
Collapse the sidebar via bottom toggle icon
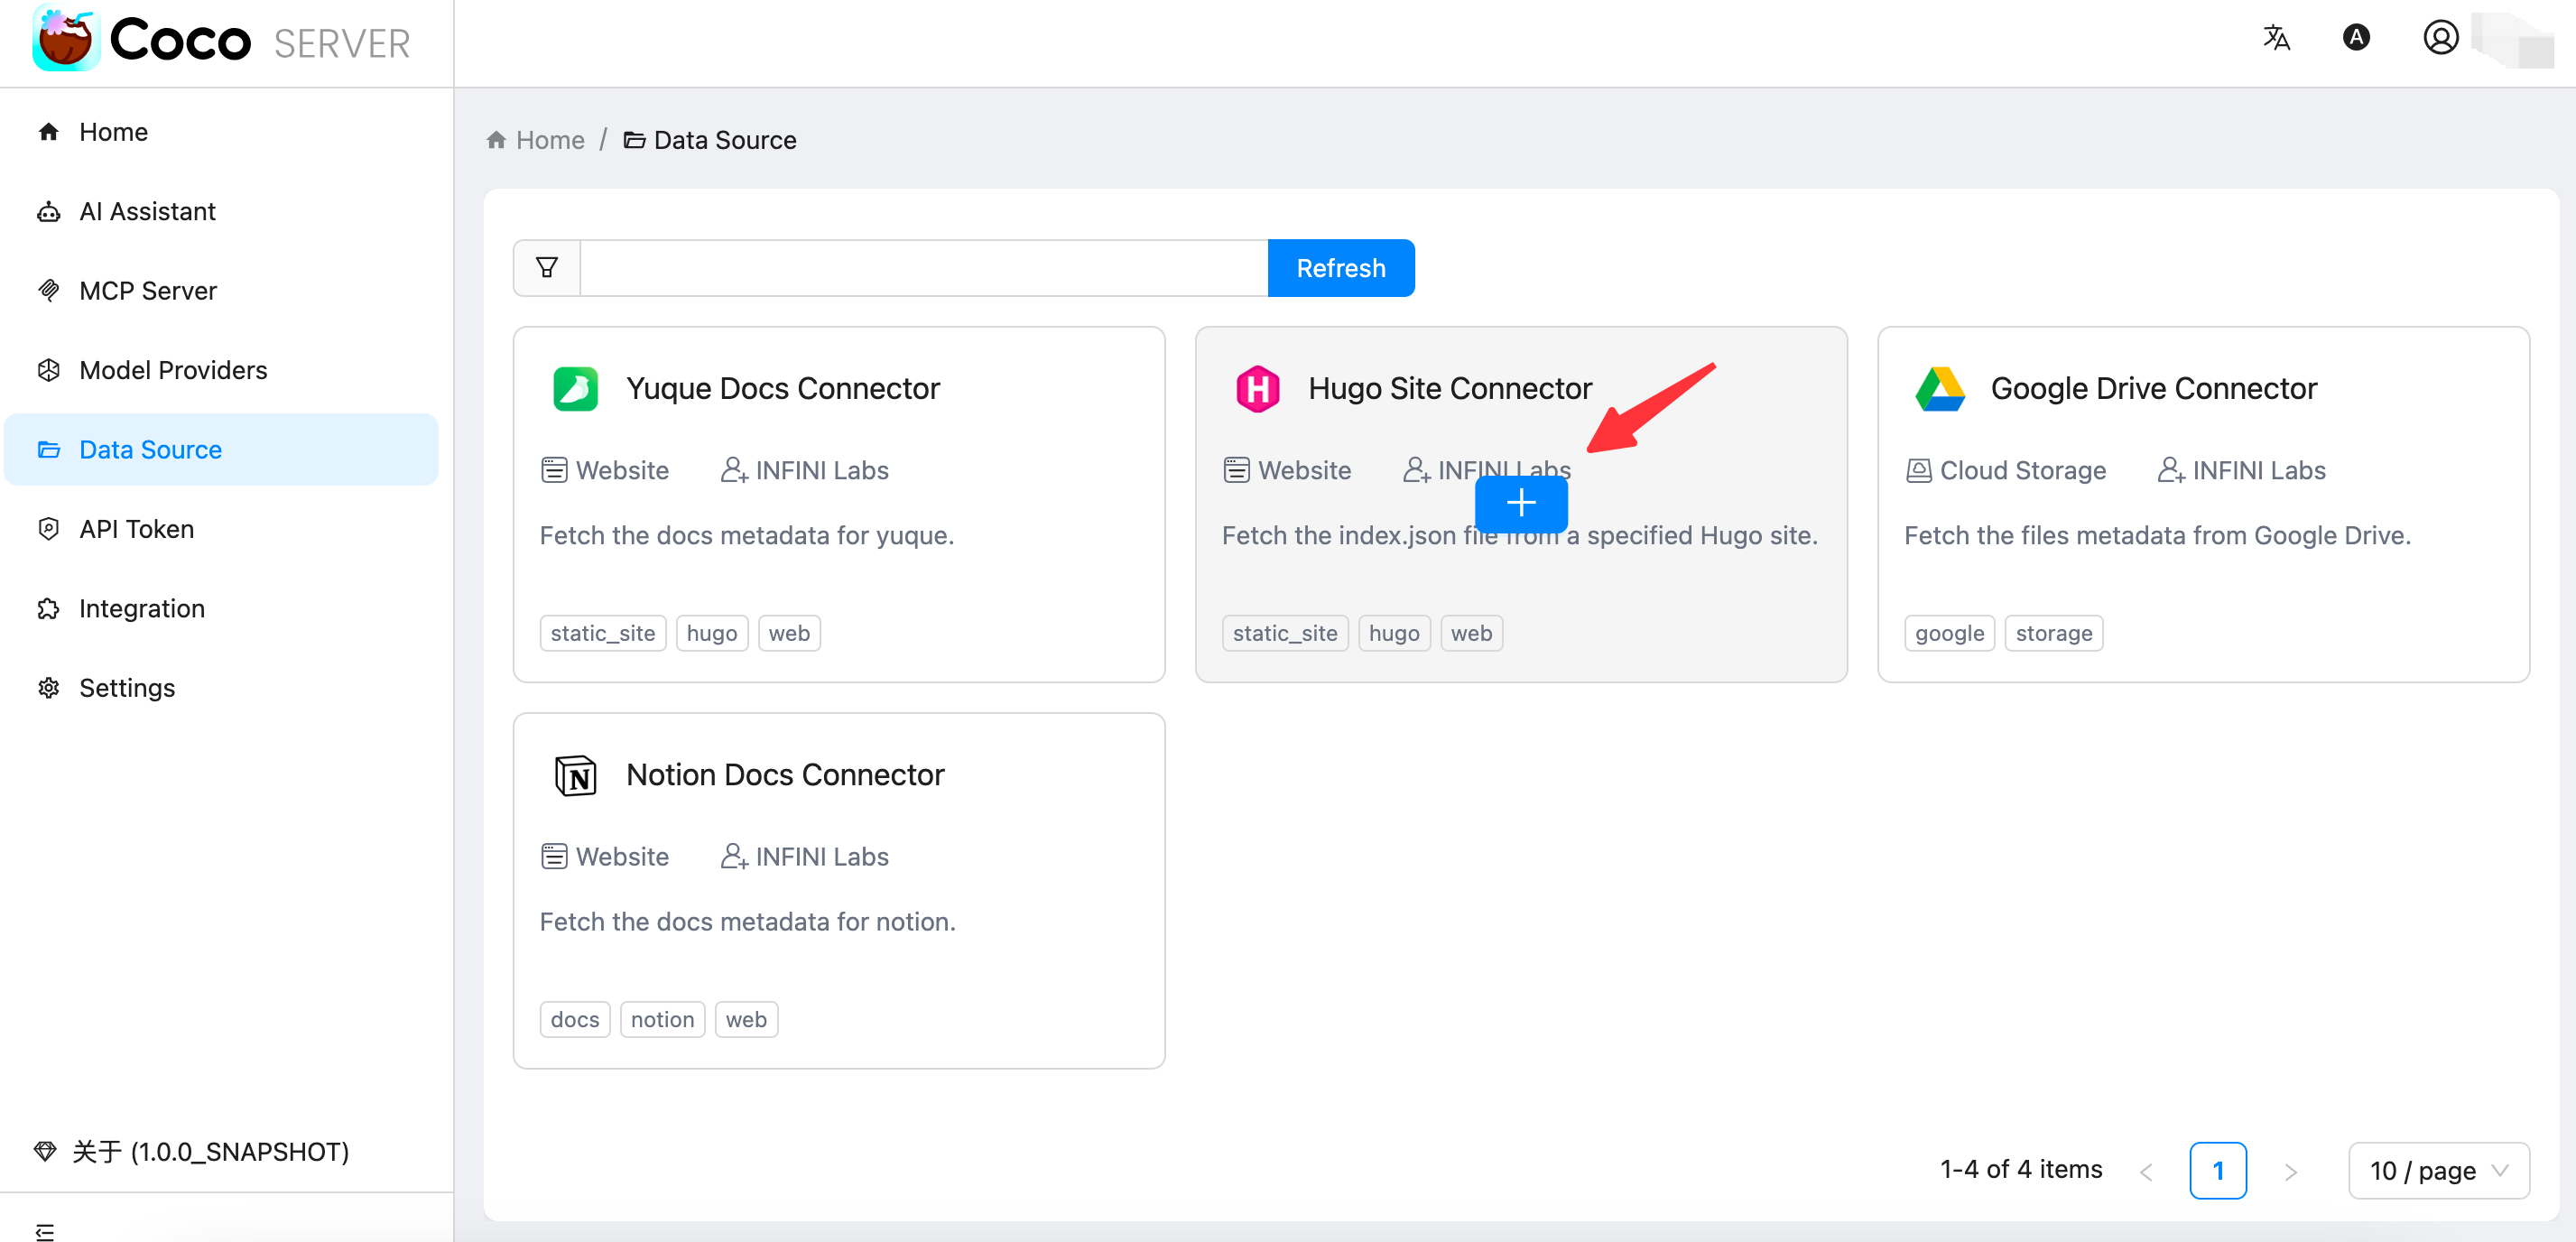tap(45, 1231)
